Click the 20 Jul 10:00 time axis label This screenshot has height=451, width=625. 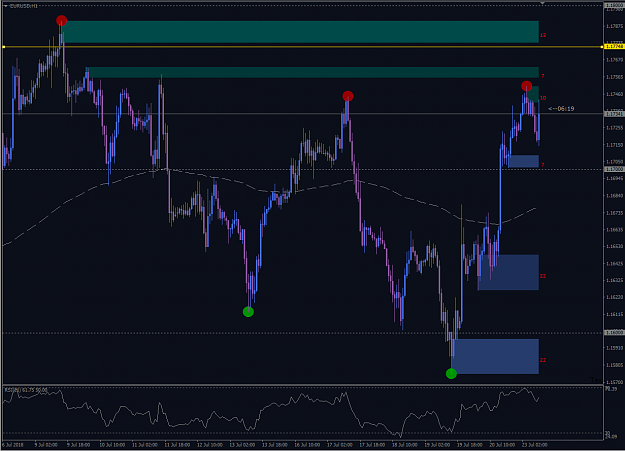tap(502, 445)
